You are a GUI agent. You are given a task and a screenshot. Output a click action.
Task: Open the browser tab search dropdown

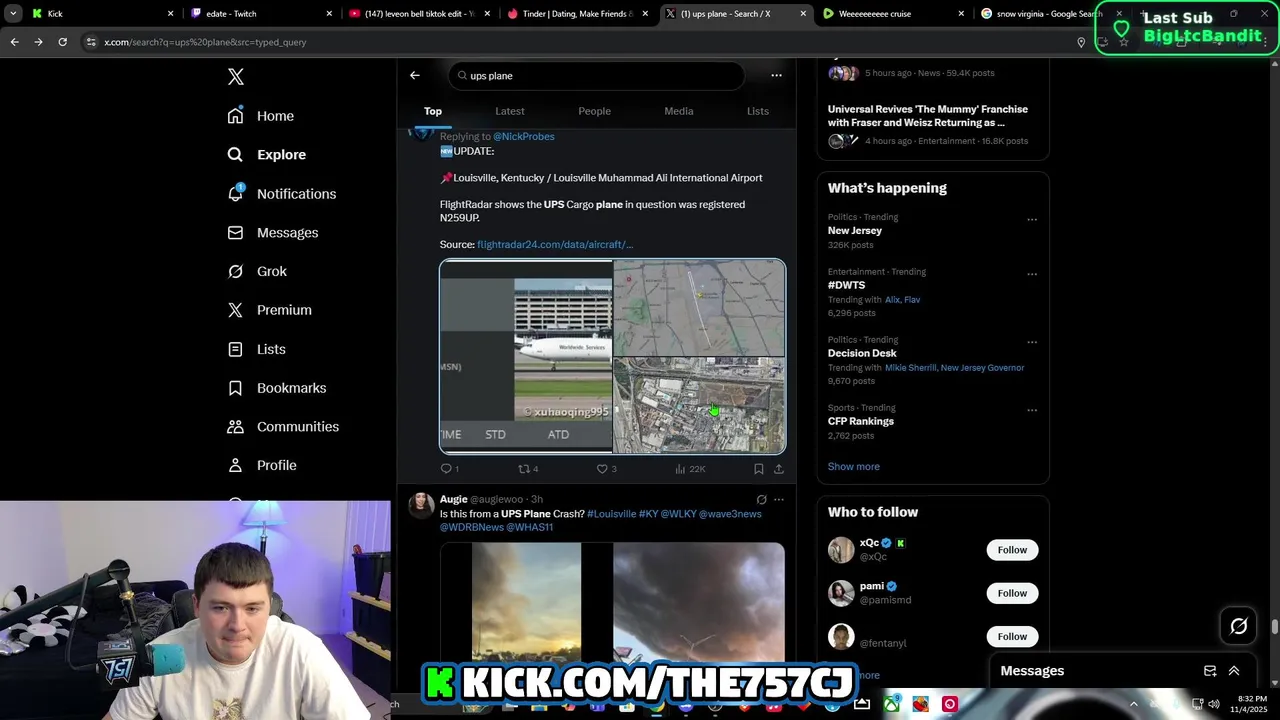click(13, 14)
